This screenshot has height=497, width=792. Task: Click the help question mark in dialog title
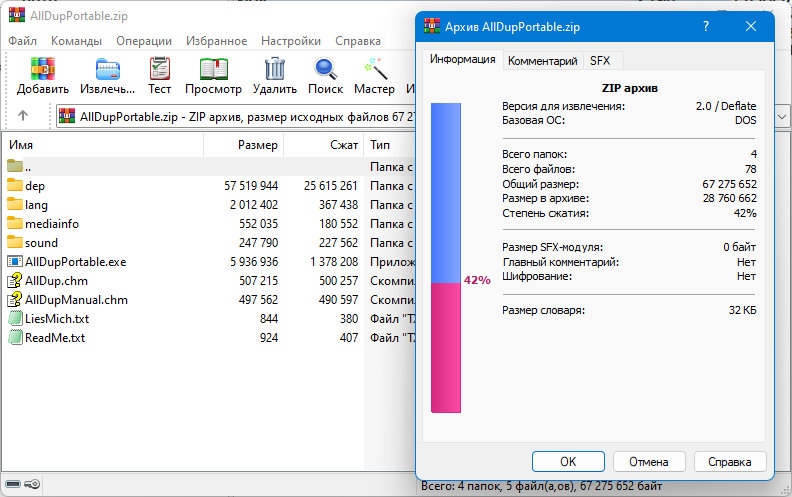pos(706,26)
